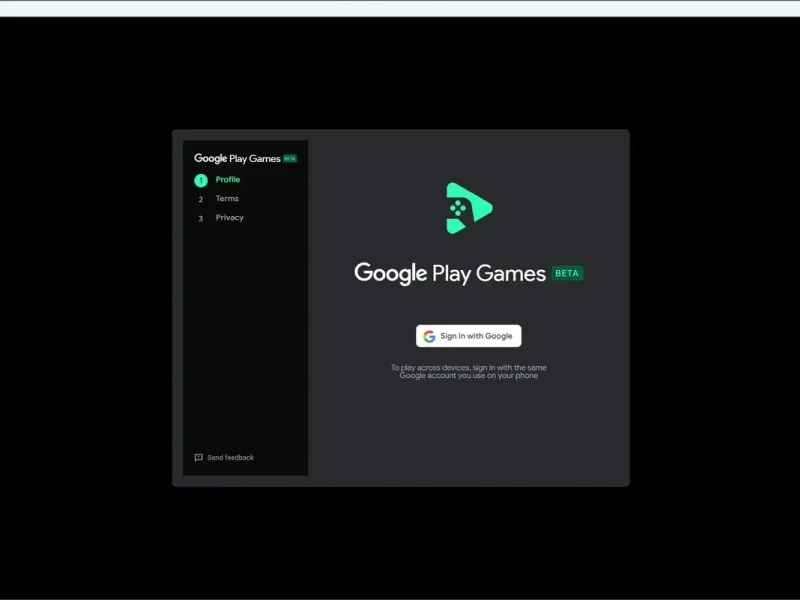Click the 'To play across devices' hint text

point(468,371)
